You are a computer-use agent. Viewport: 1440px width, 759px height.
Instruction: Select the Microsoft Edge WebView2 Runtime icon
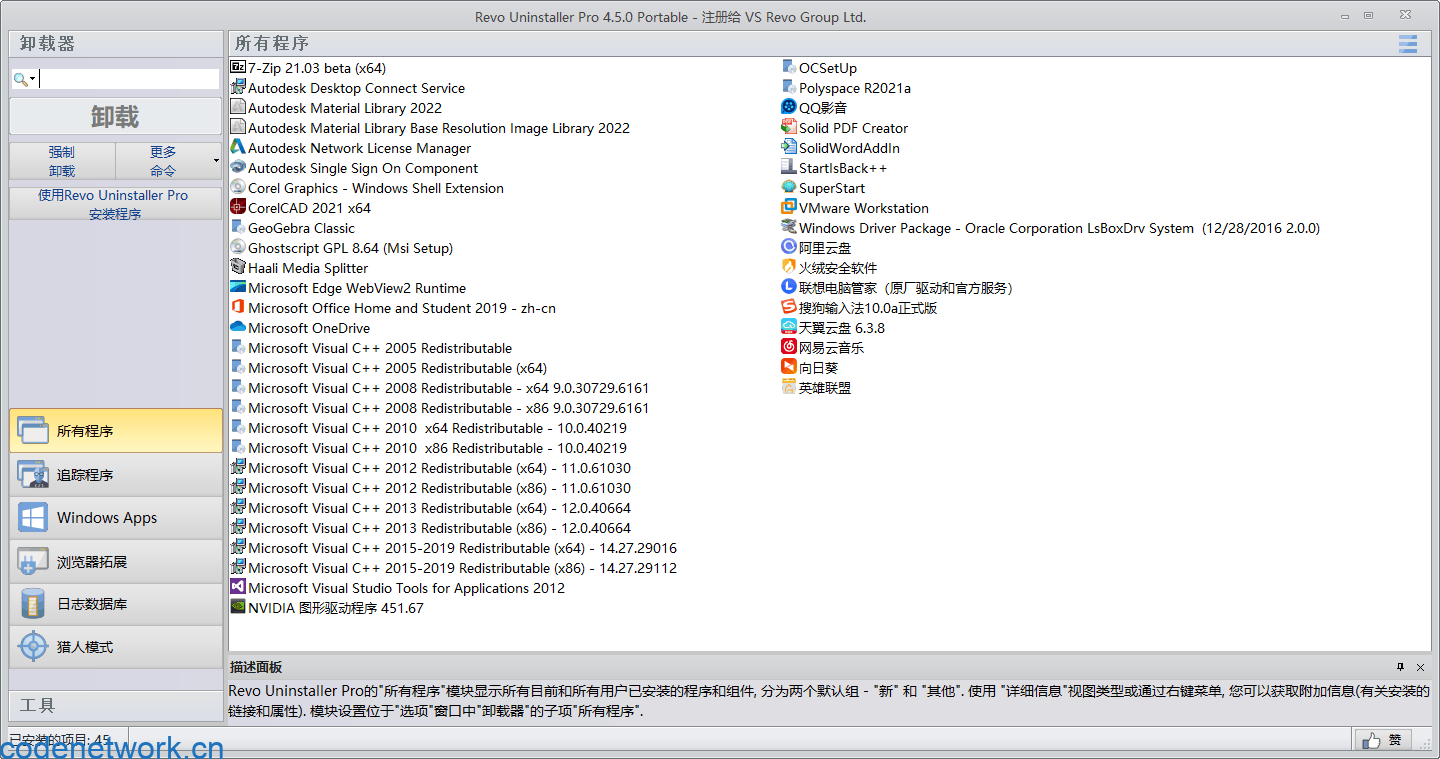point(238,288)
